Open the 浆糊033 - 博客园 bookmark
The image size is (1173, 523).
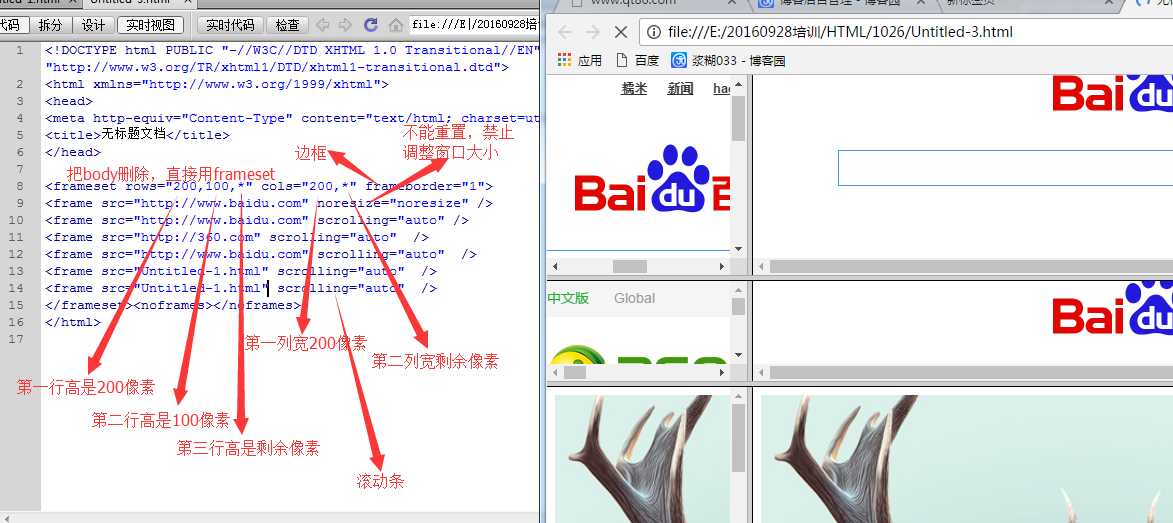[x=728, y=60]
